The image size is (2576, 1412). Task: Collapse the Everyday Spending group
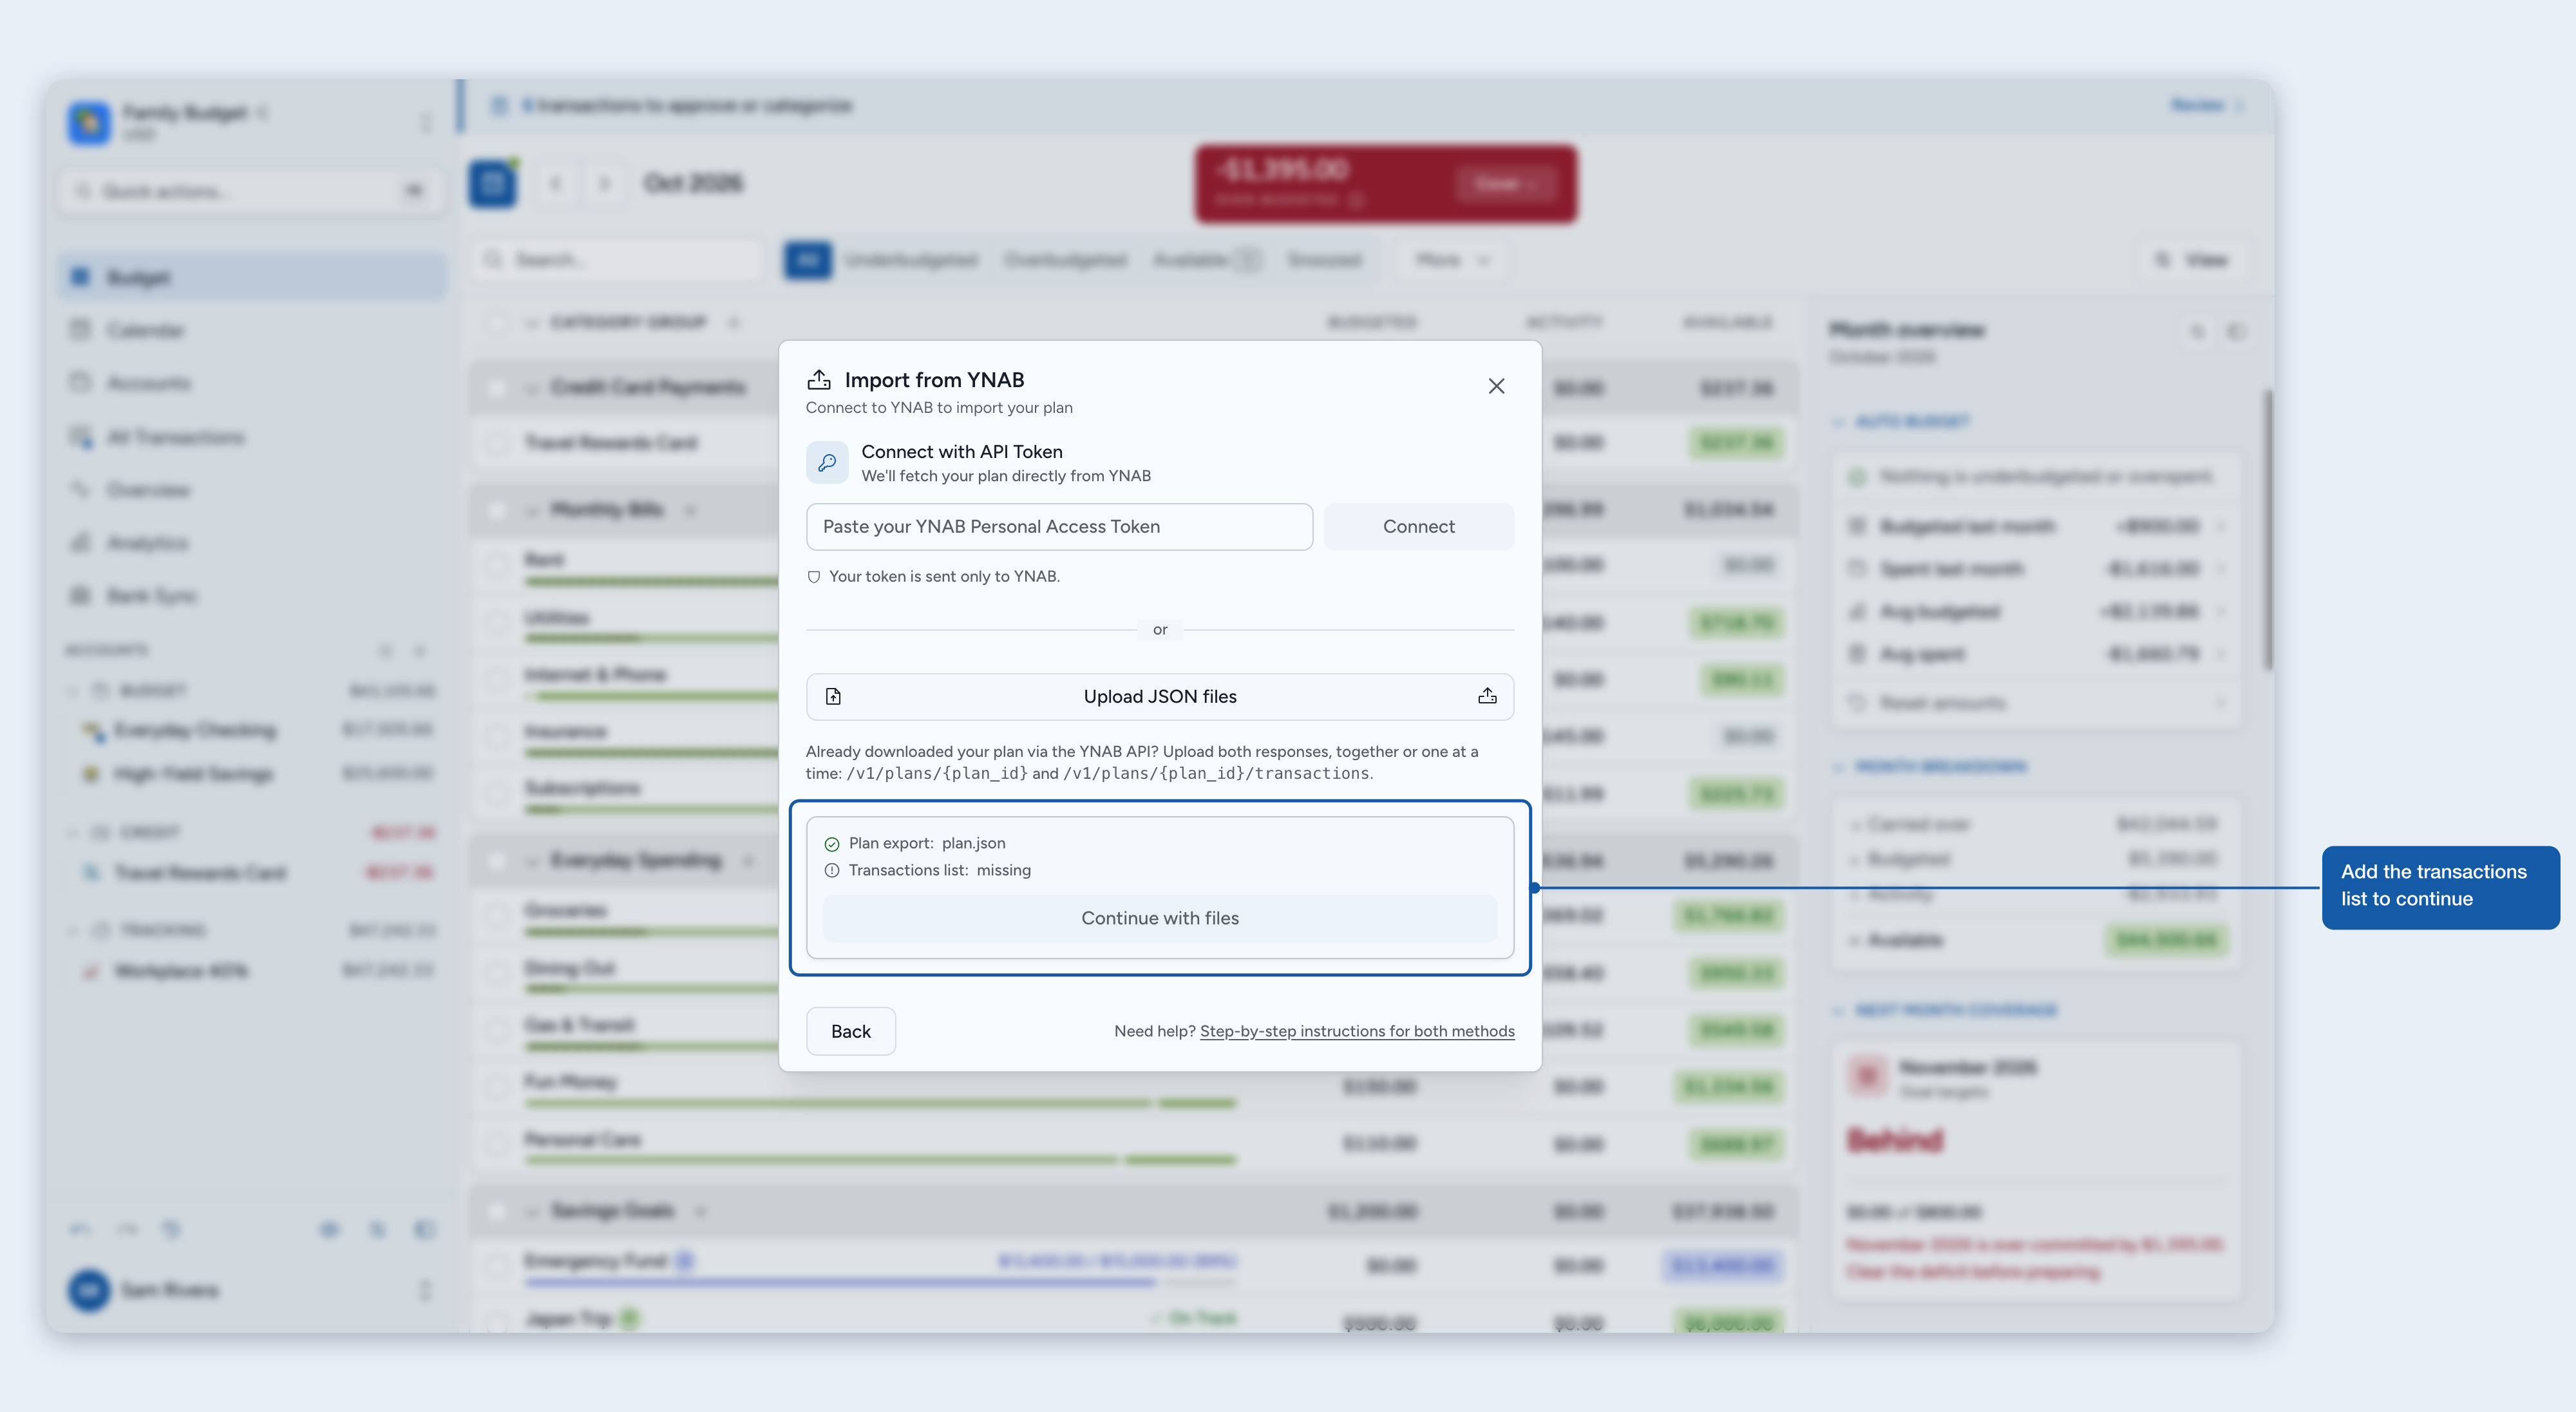(531, 861)
